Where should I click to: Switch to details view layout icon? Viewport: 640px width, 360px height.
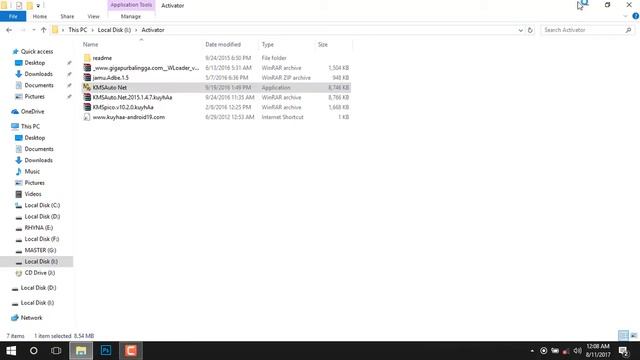click(x=623, y=336)
